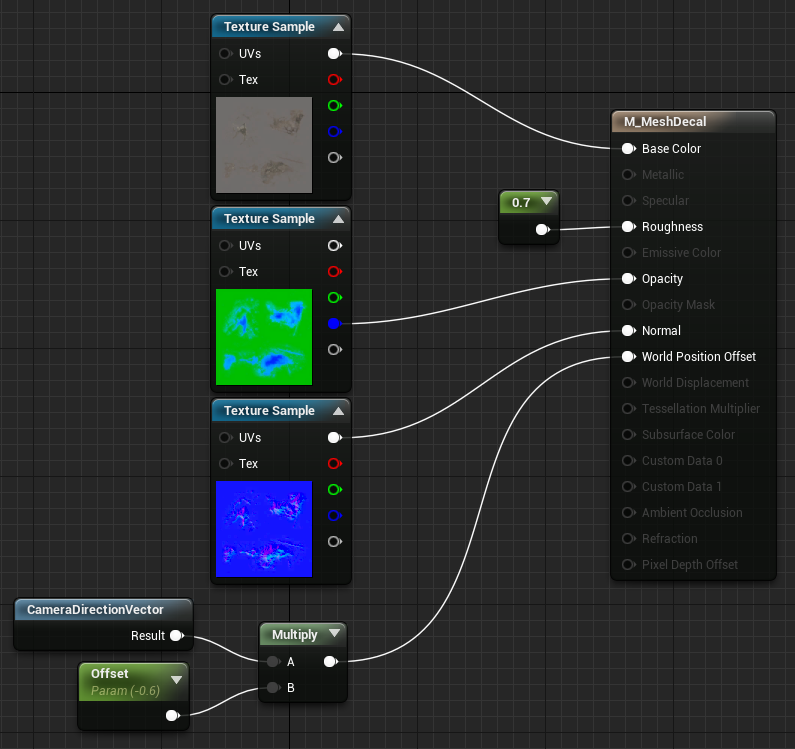Image resolution: width=795 pixels, height=749 pixels.
Task: Click the Multiply node's B input pin
Action: point(273,688)
